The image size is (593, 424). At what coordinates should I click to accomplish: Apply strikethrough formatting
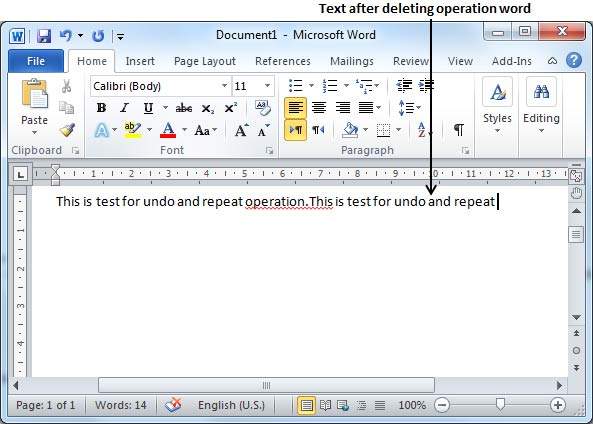tap(184, 109)
